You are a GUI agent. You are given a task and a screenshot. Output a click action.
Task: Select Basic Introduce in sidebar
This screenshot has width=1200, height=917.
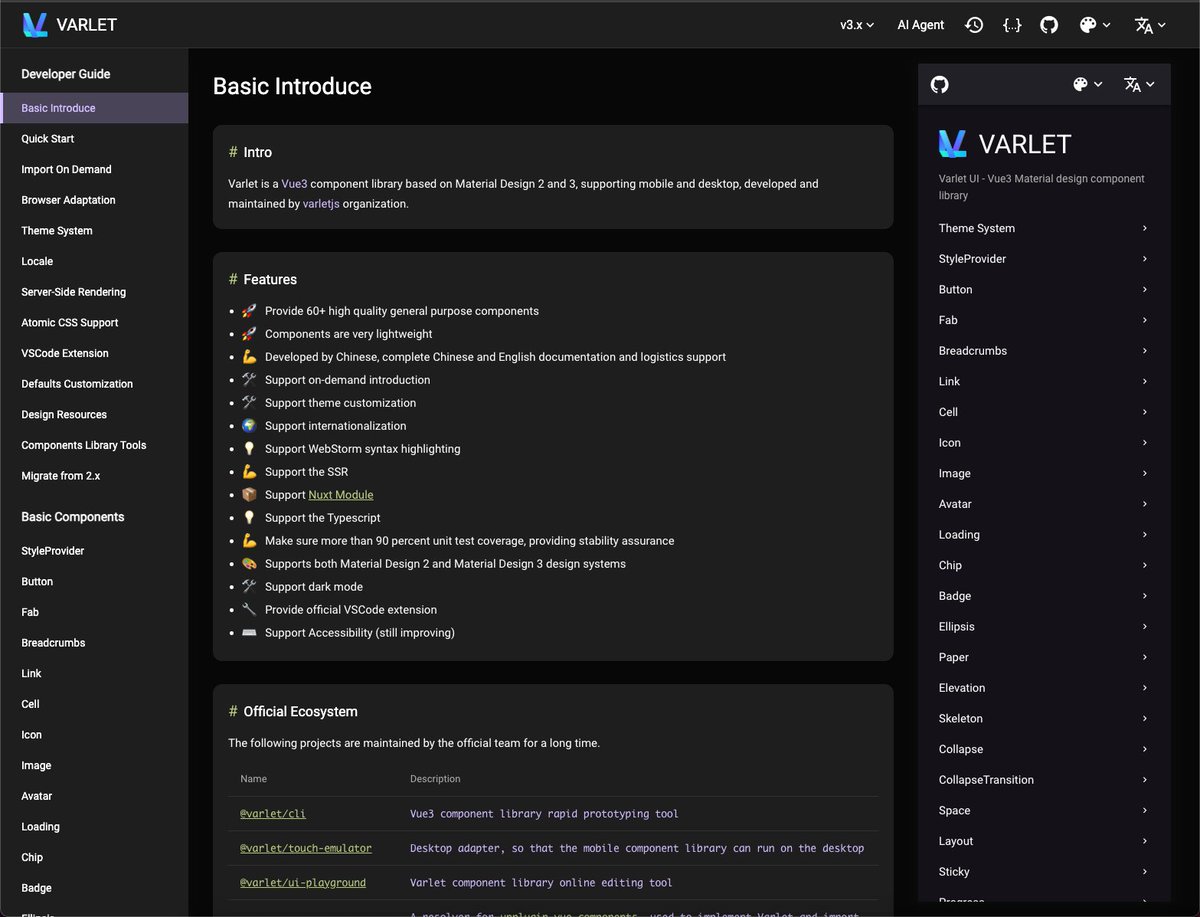pos(94,108)
